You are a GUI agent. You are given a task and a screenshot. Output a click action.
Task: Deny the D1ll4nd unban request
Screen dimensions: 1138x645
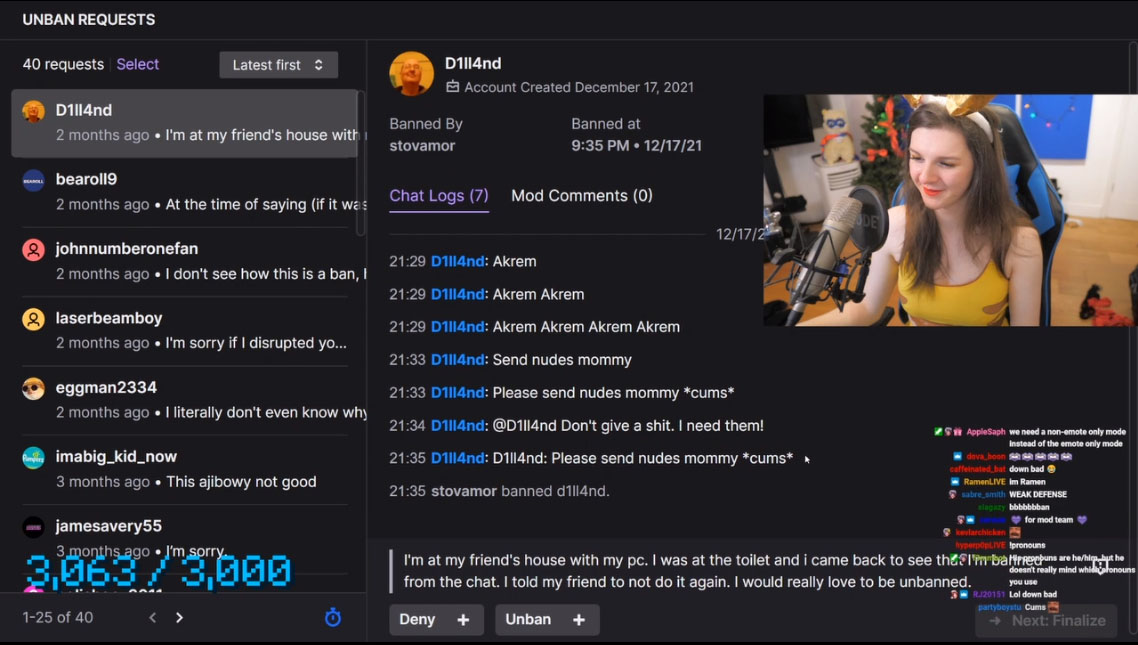coord(417,620)
